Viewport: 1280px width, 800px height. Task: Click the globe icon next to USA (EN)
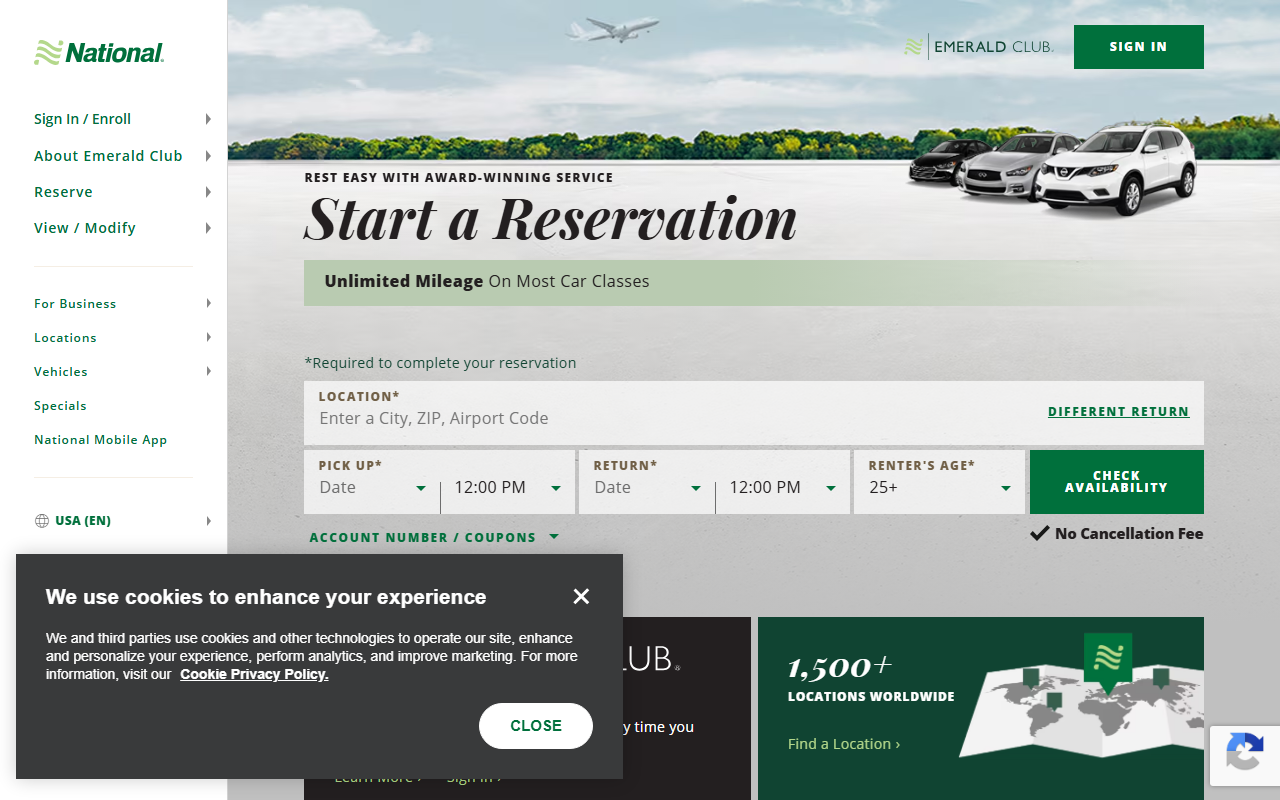pos(42,521)
